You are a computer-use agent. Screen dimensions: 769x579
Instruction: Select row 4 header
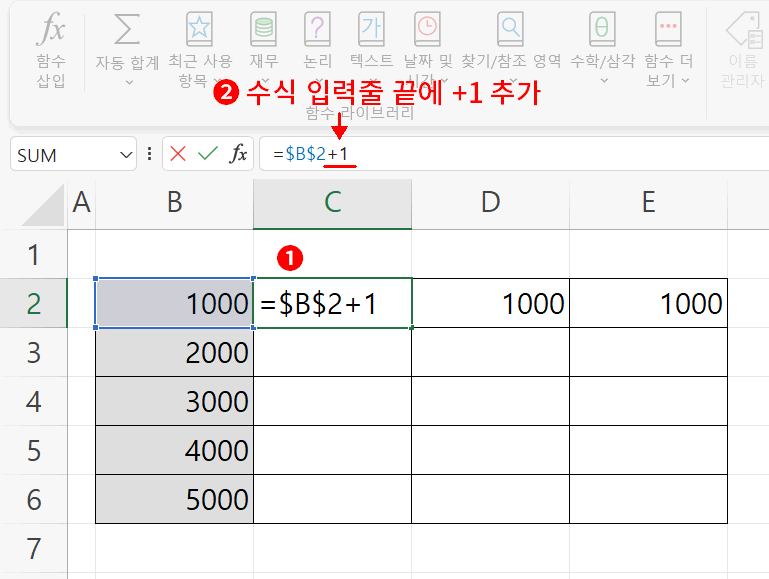coord(33,401)
